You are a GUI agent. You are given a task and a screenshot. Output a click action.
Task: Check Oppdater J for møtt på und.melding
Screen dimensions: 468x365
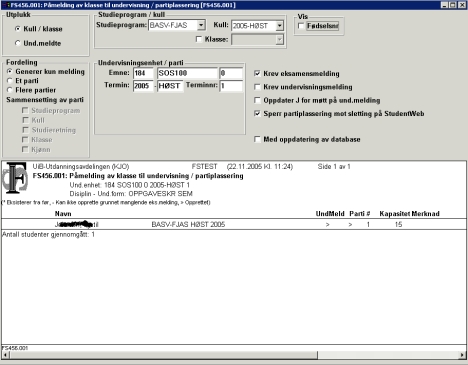click(x=257, y=100)
